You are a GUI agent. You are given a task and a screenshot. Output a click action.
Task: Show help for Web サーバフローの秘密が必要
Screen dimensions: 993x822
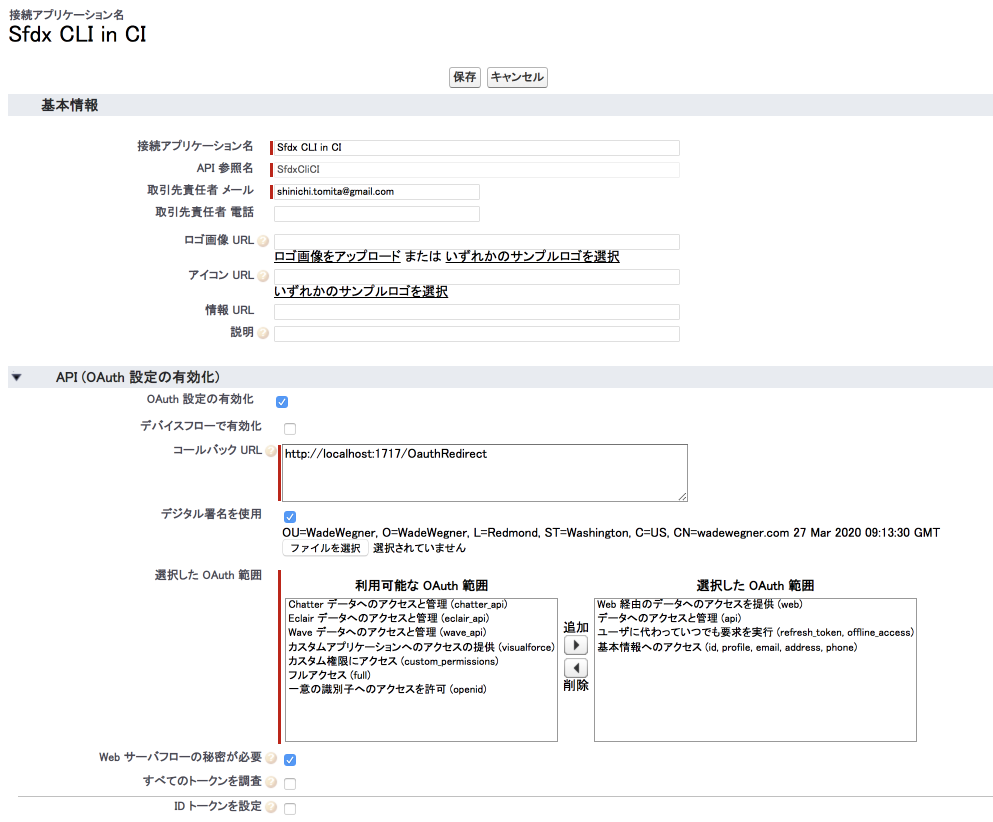click(271, 758)
